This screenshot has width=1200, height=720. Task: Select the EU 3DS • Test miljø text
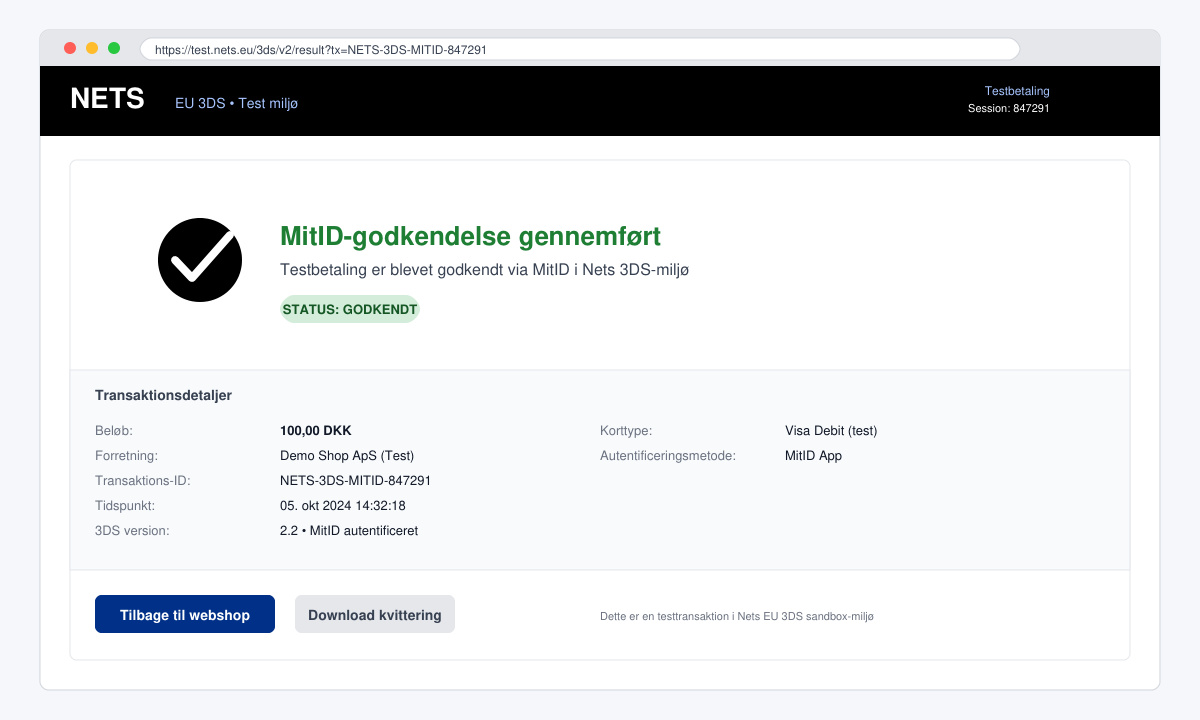pyautogui.click(x=236, y=103)
